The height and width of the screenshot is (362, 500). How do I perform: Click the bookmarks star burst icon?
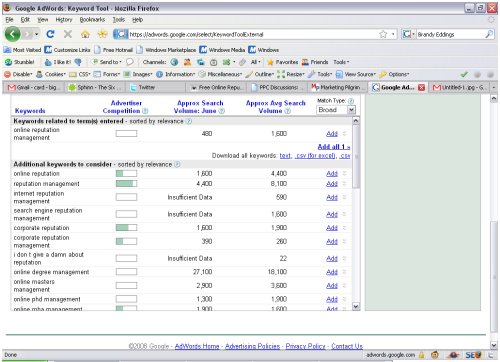(x=103, y=34)
